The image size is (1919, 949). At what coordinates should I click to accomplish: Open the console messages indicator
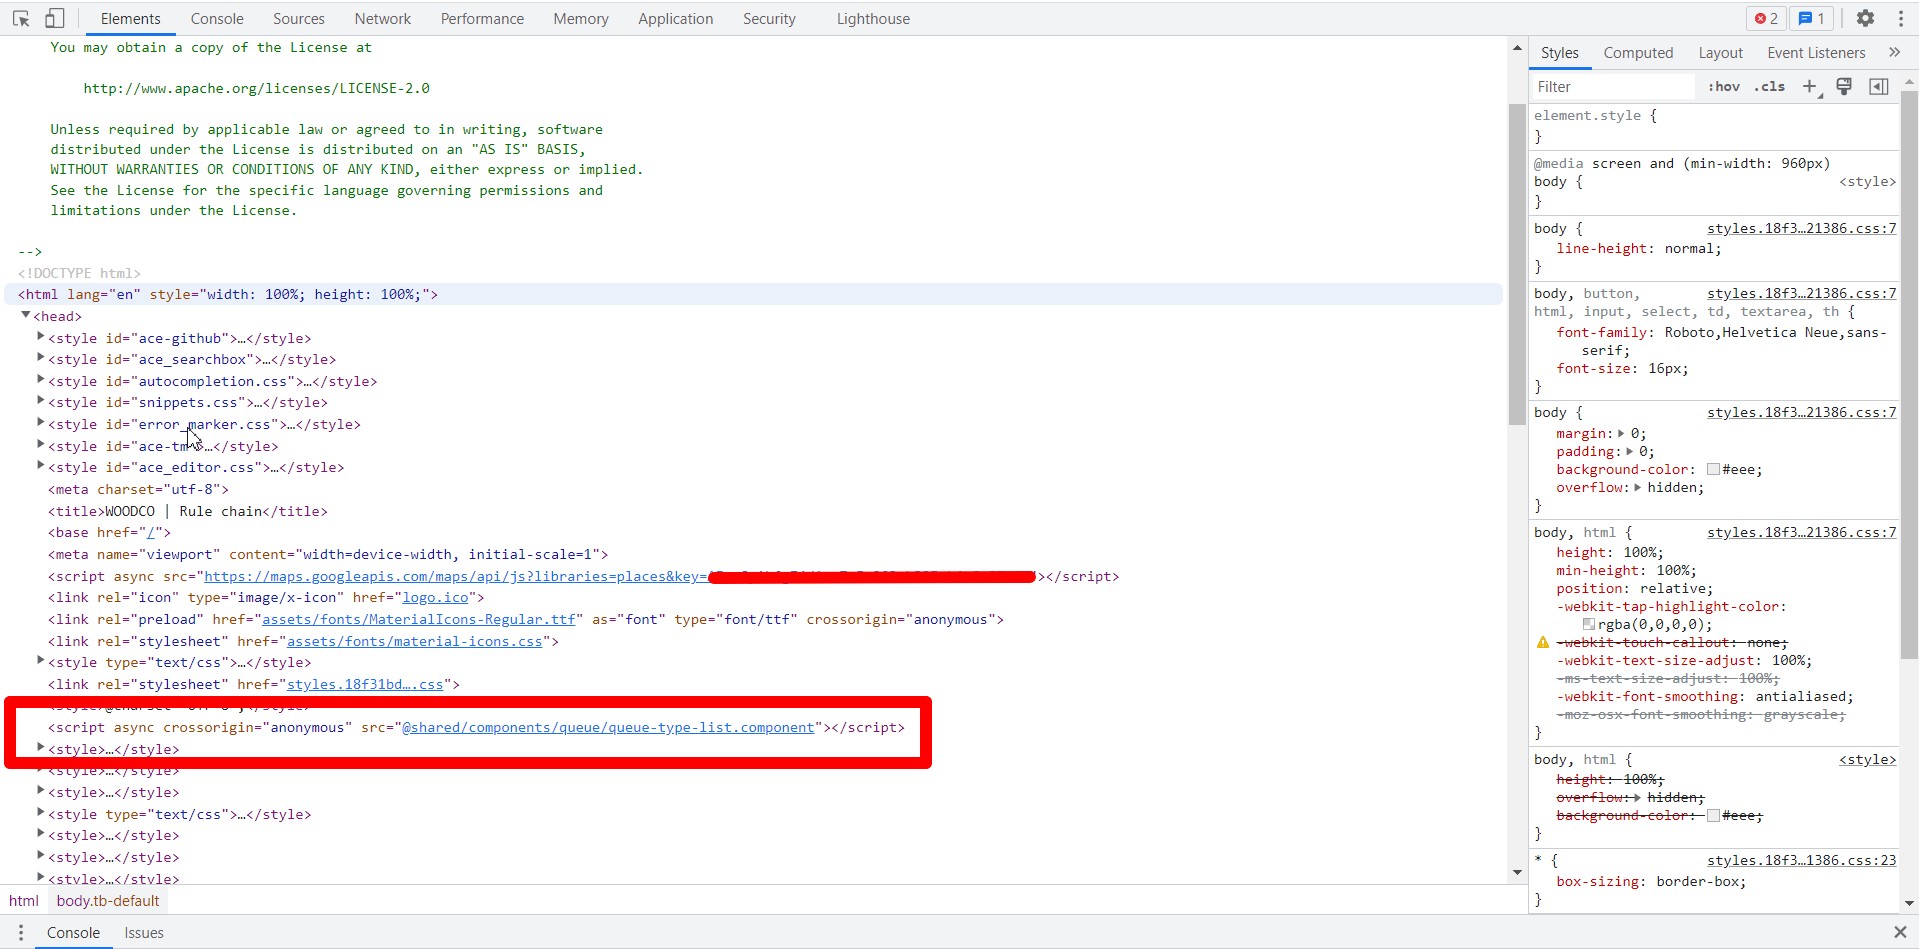[1810, 18]
